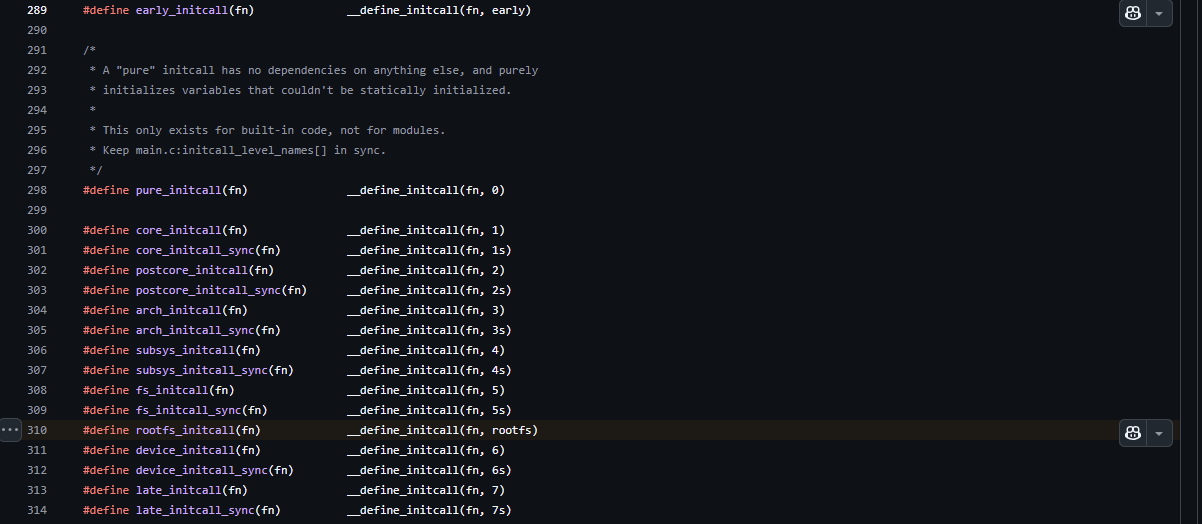Viewport: 1202px width, 524px height.
Task: Expand the Copilot dropdown arrow on line 310
Action: point(1160,433)
